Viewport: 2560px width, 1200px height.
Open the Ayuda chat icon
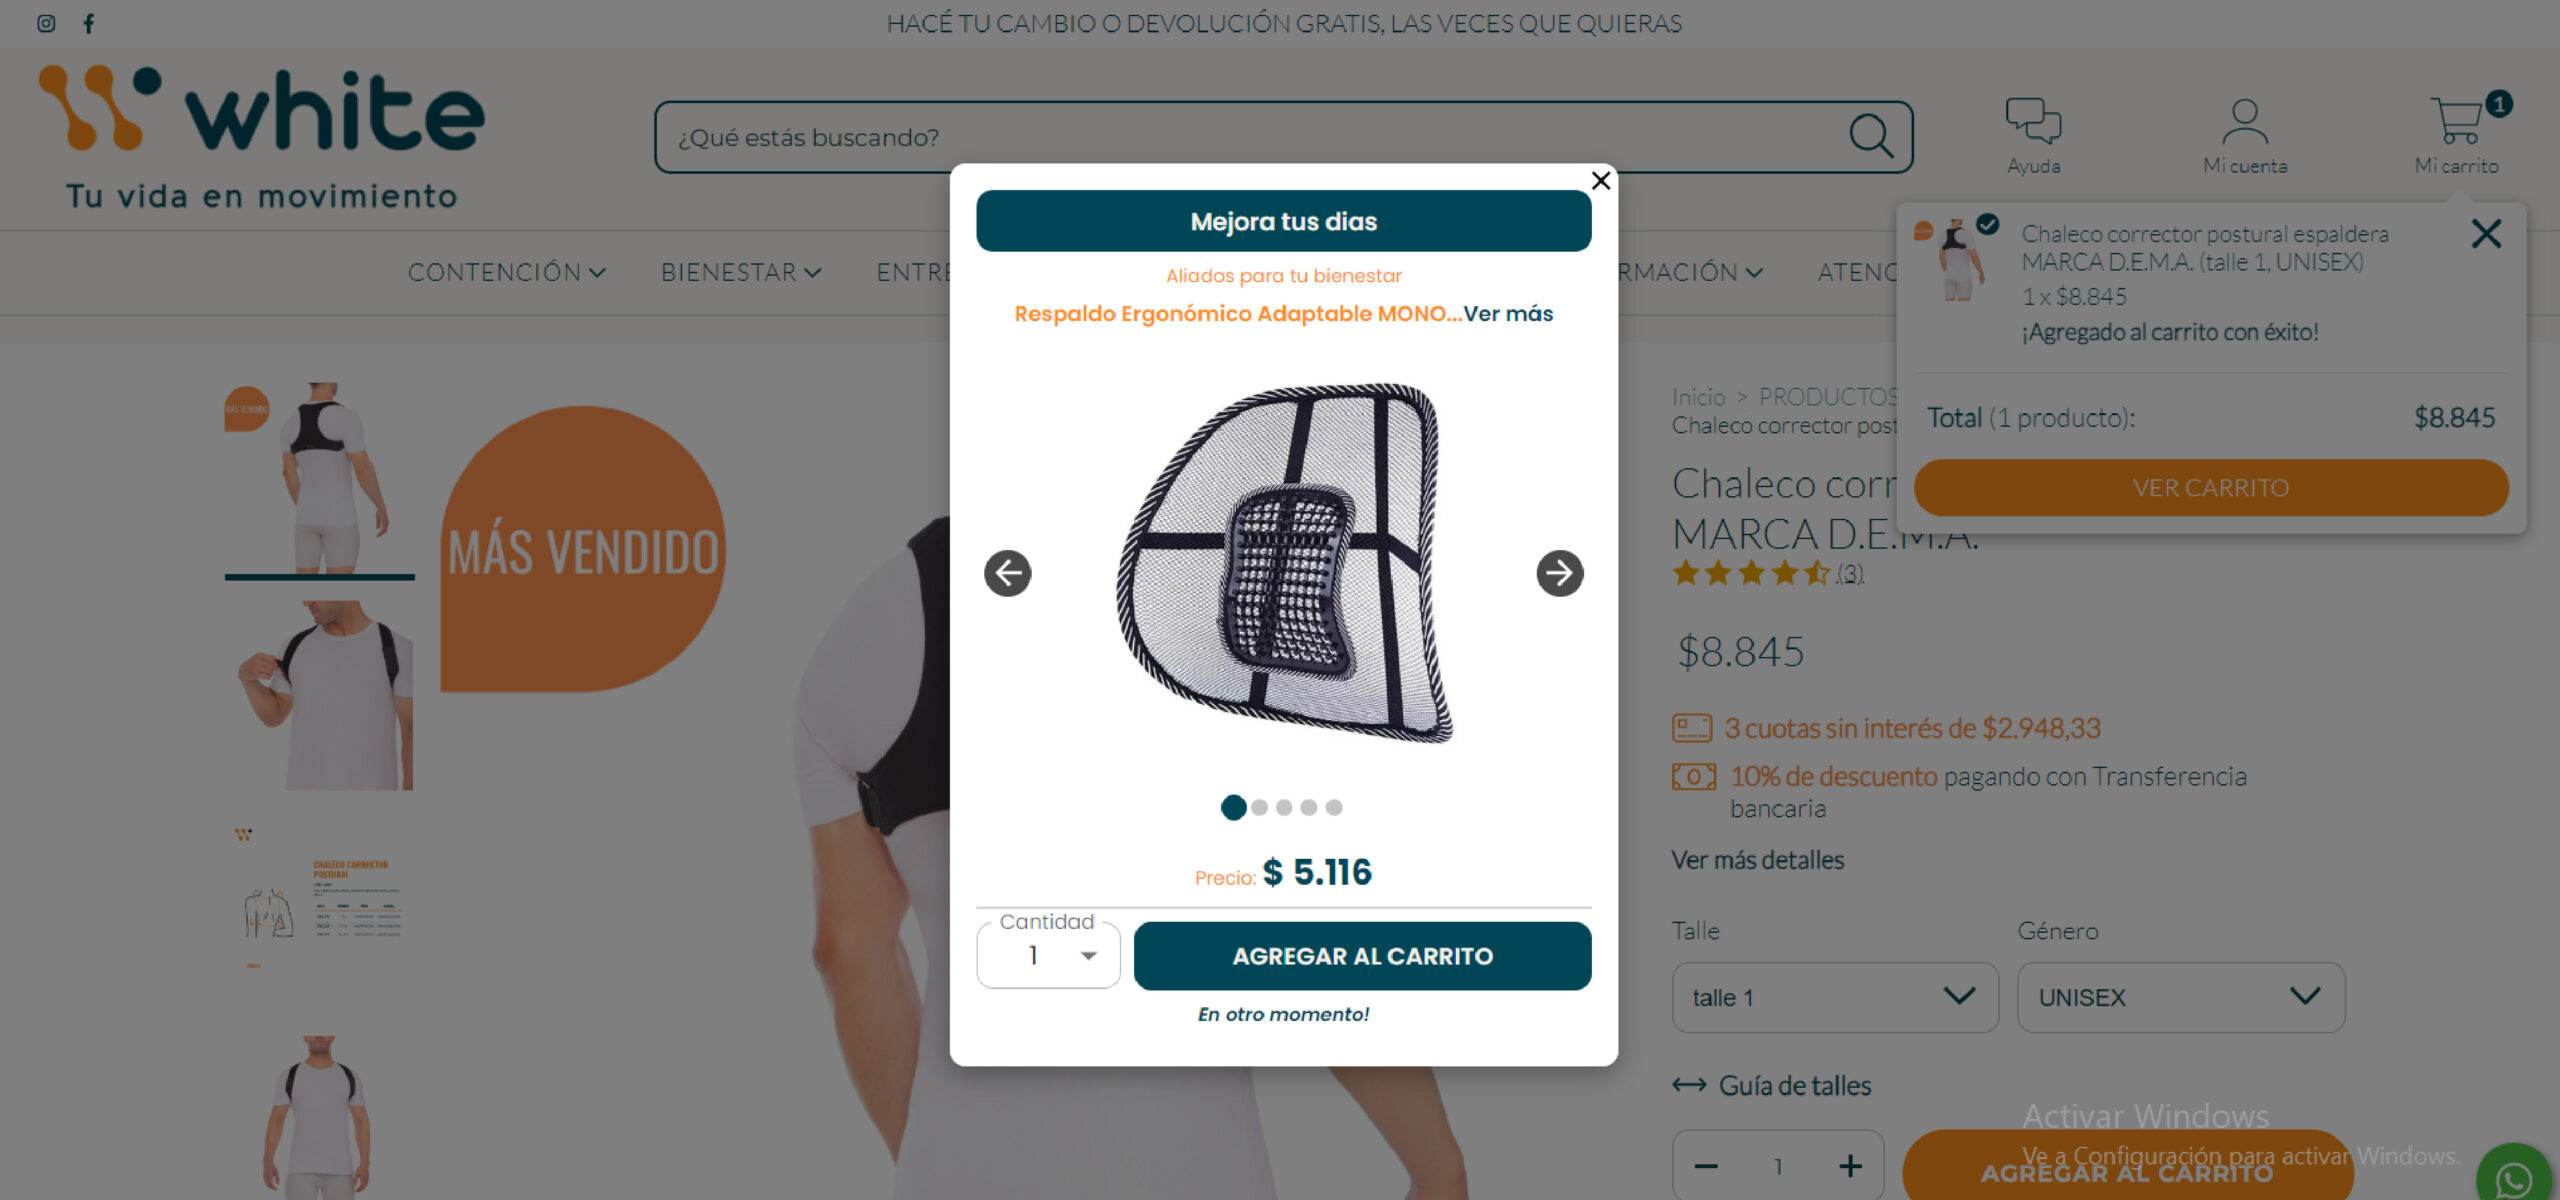[x=2033, y=122]
